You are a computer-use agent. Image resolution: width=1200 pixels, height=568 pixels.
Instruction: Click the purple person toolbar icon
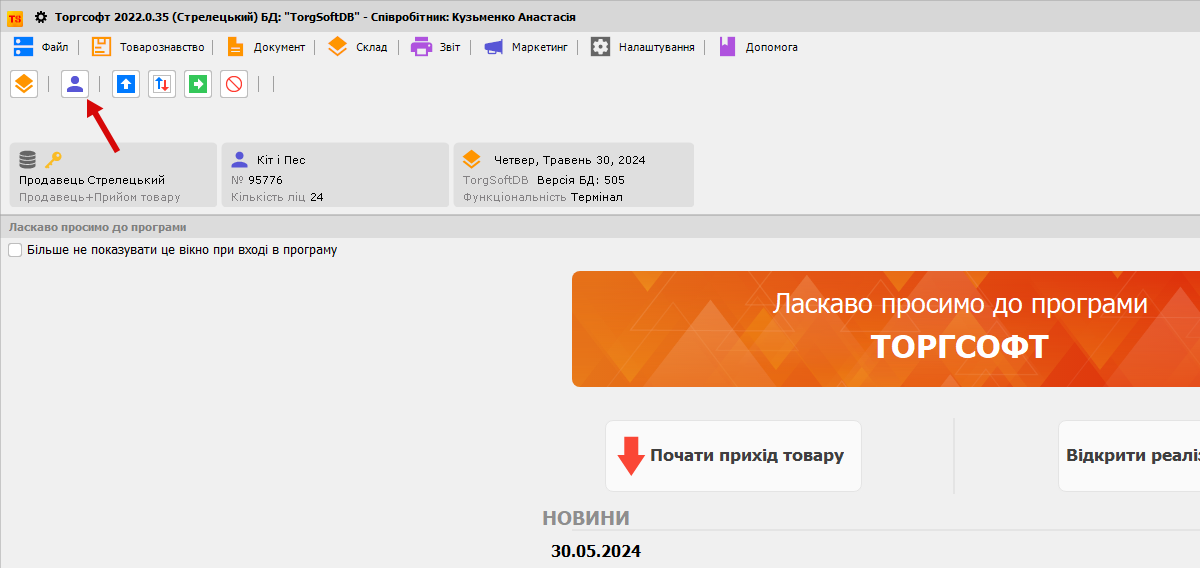pos(75,84)
